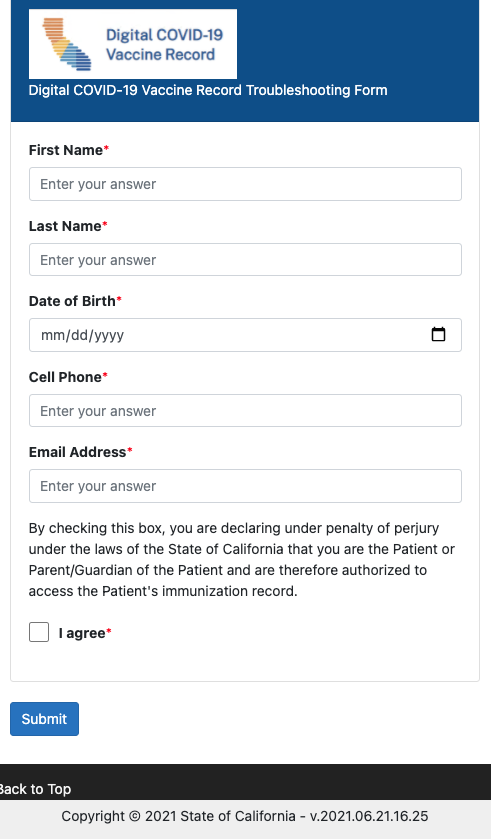The height and width of the screenshot is (839, 491).
Task: Select the Date of Birth field
Action: pyautogui.click(x=245, y=335)
